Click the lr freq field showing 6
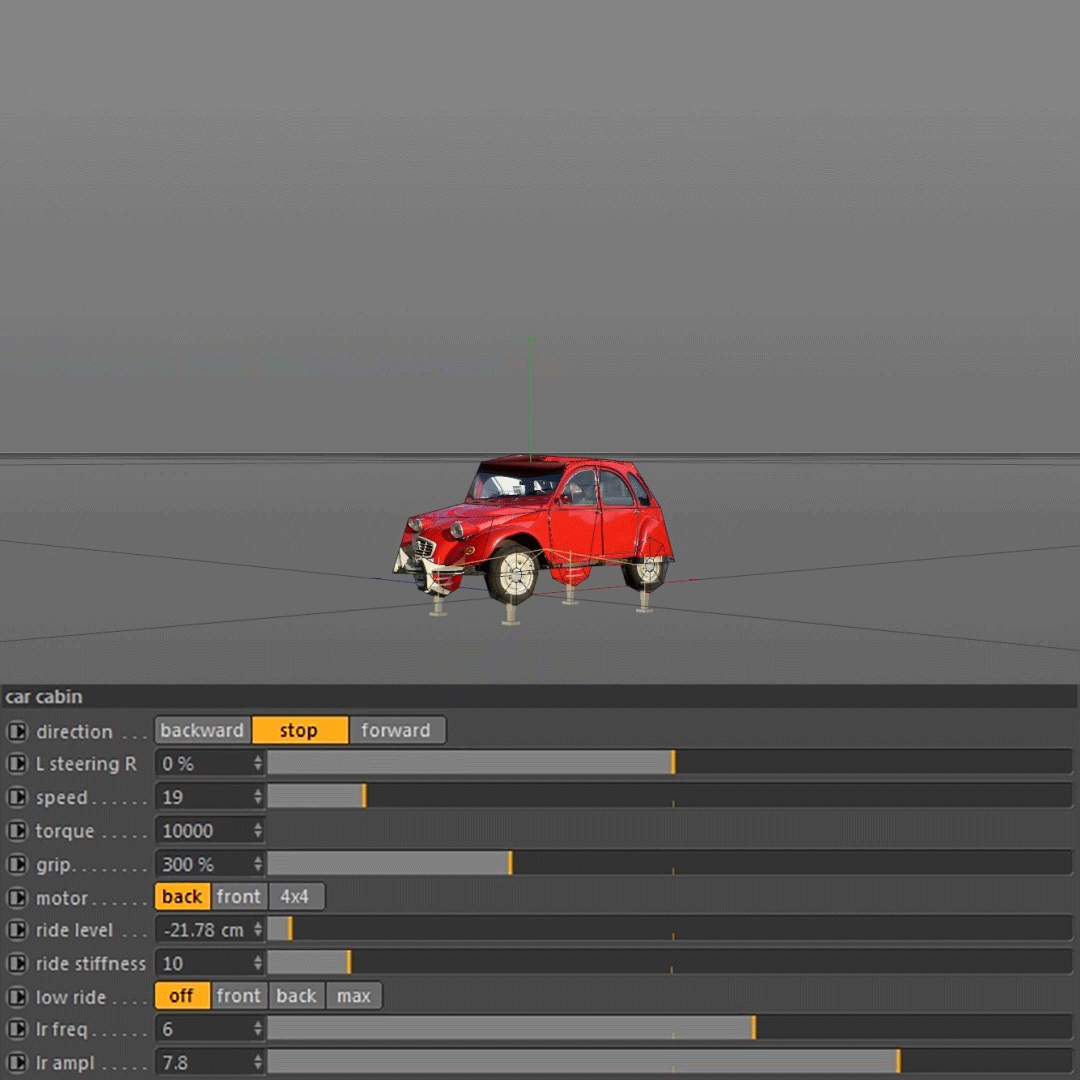The image size is (1080, 1080). (210, 1028)
